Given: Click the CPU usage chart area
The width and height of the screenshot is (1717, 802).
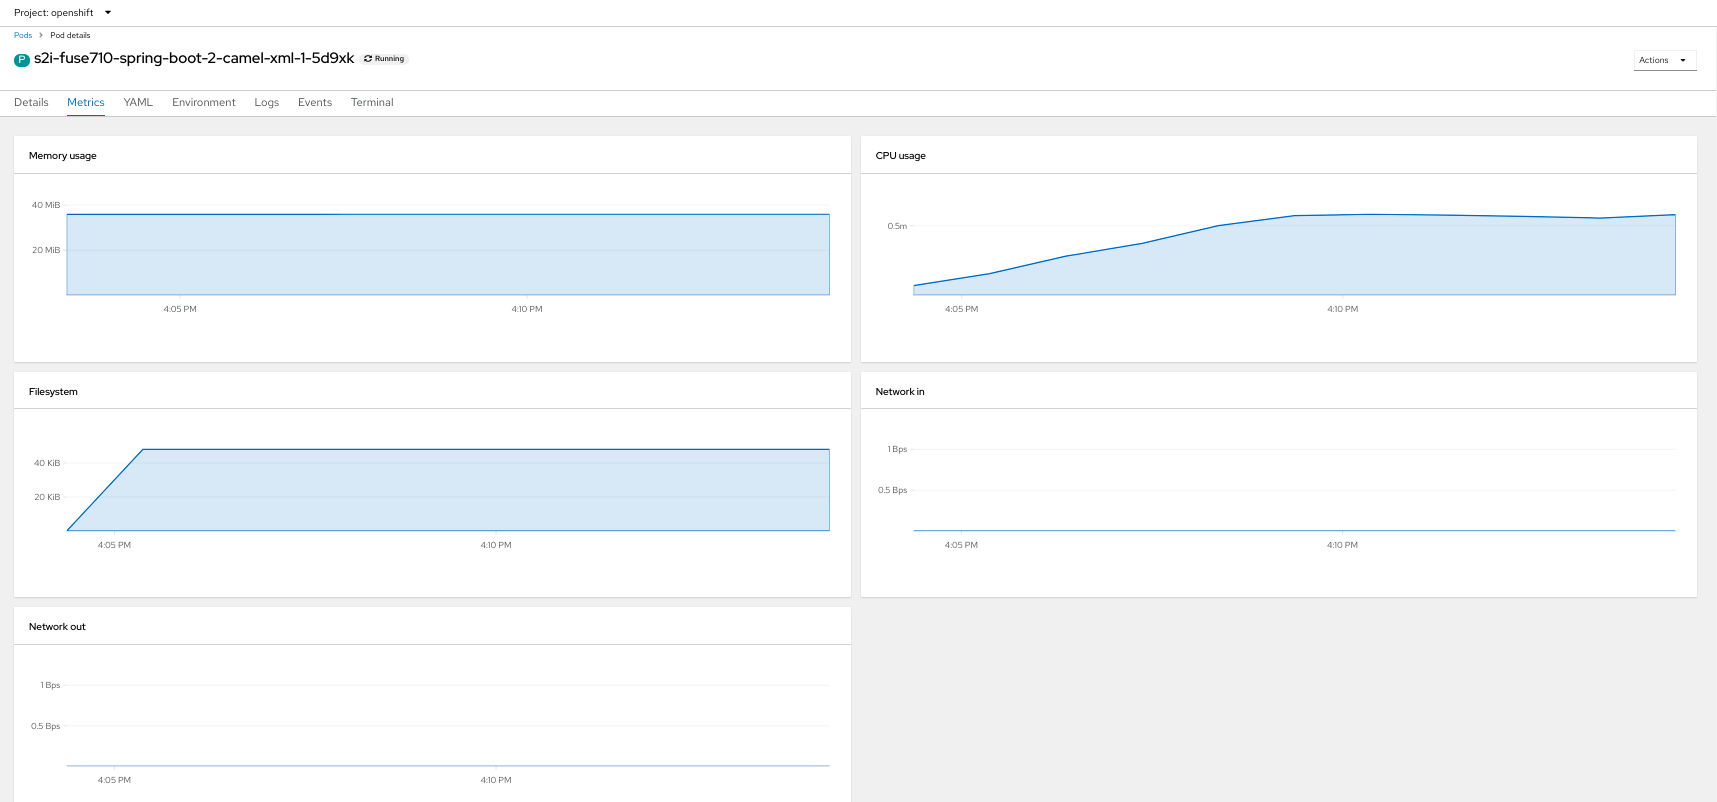Looking at the screenshot, I should [x=1294, y=258].
